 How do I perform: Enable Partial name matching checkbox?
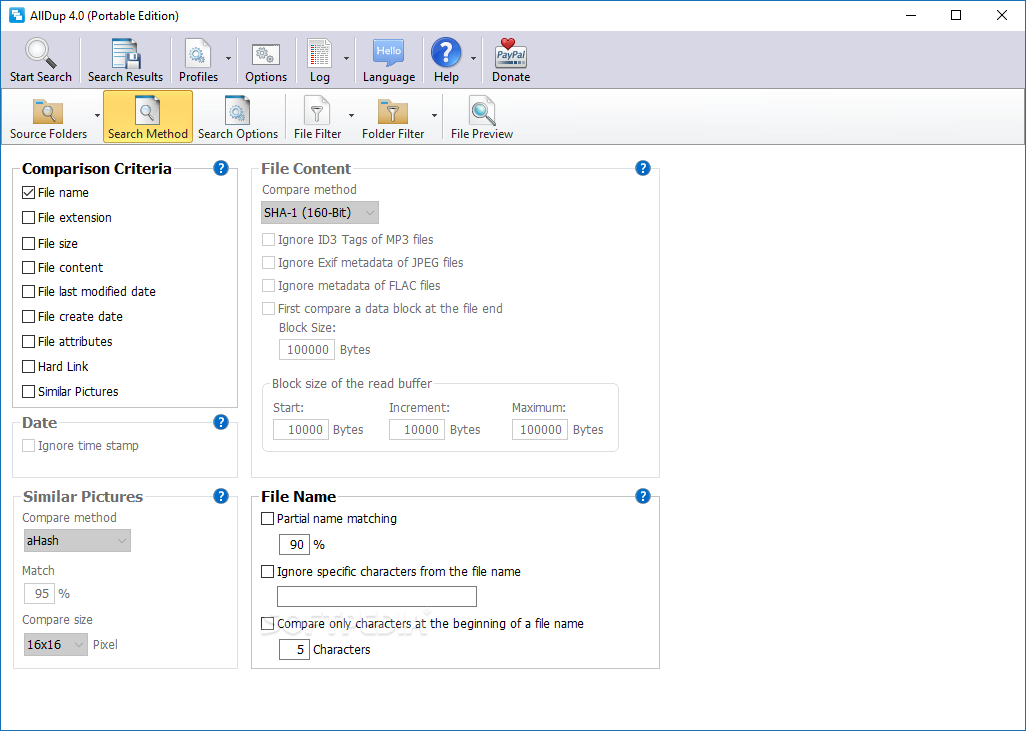267,518
